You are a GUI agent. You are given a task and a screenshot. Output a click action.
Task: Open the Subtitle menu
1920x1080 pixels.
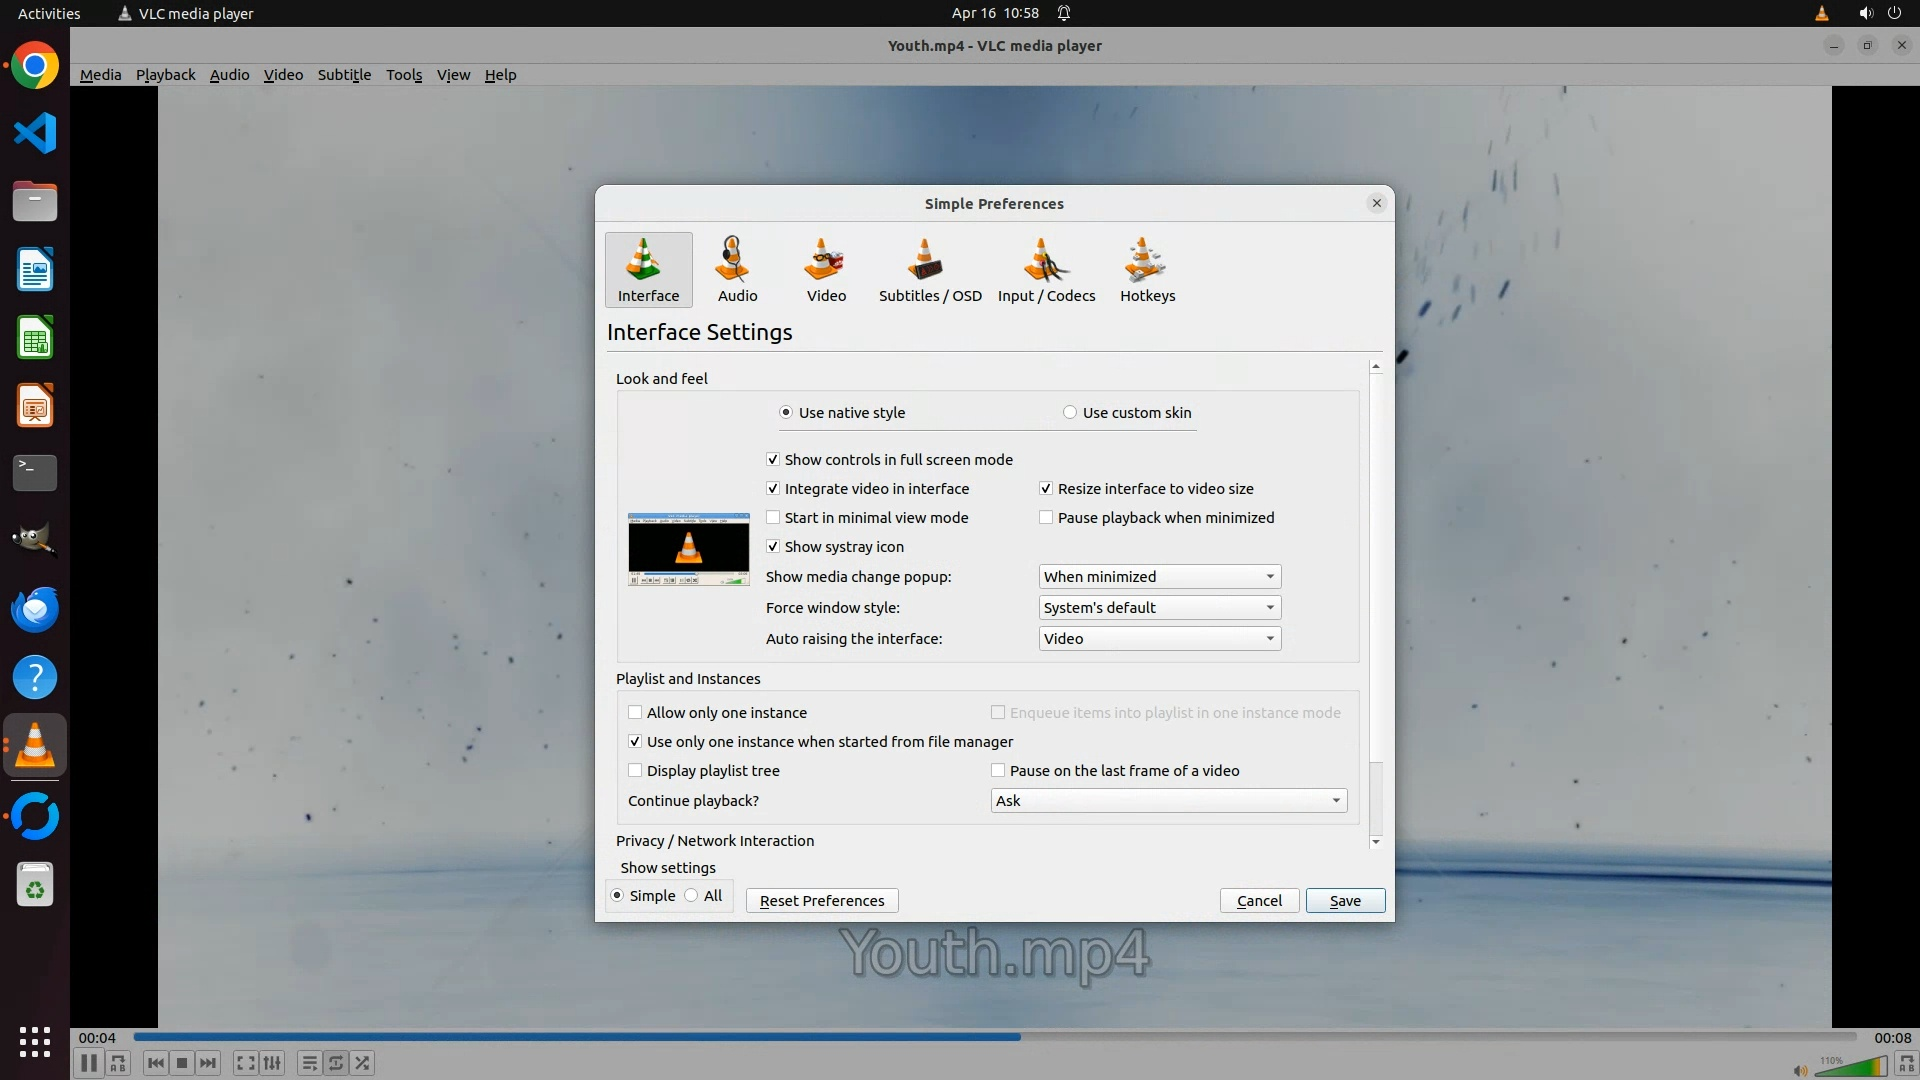coord(344,75)
